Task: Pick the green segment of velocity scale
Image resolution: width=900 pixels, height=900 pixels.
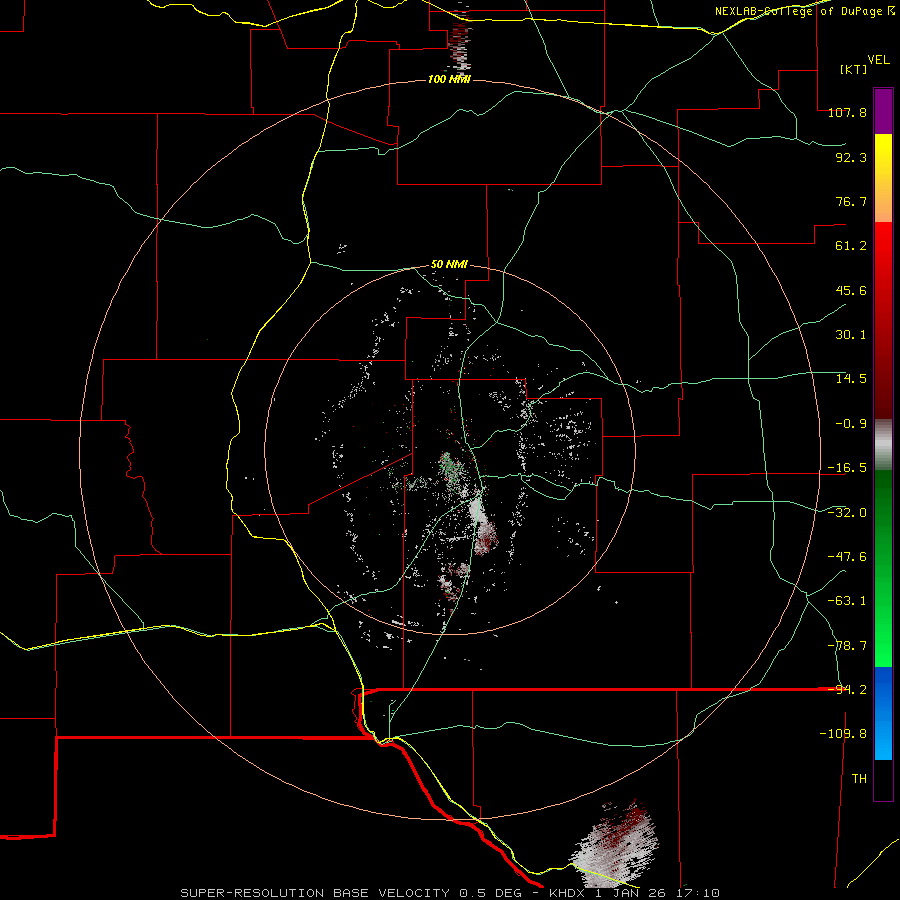Action: 883,568
